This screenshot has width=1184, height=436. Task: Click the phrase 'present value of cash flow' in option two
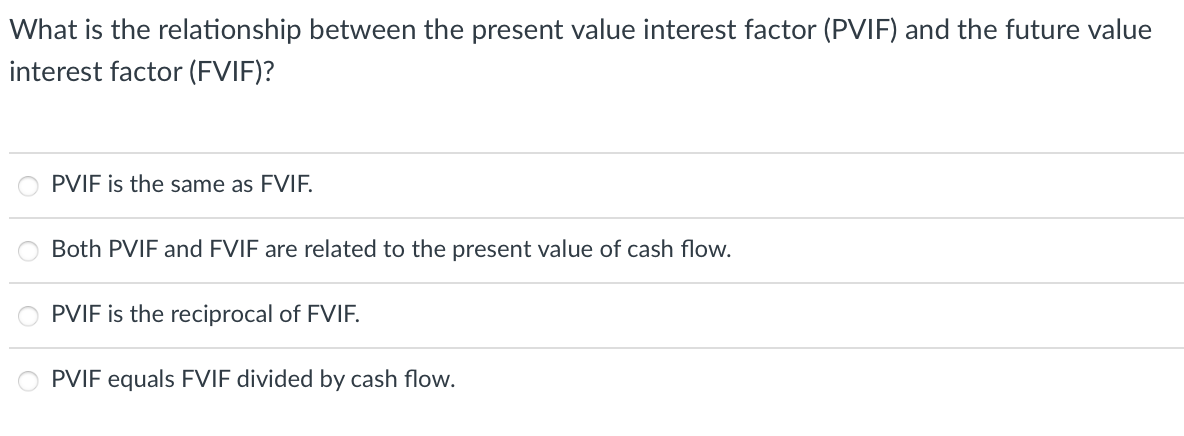click(x=591, y=250)
